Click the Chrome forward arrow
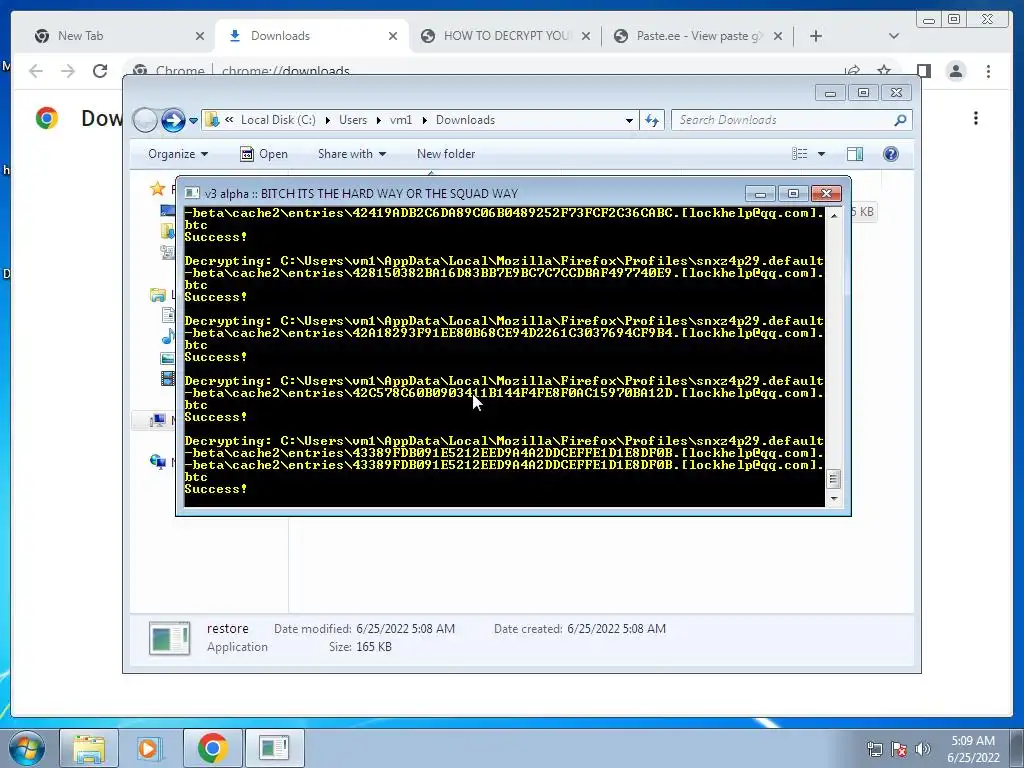 [x=68, y=71]
